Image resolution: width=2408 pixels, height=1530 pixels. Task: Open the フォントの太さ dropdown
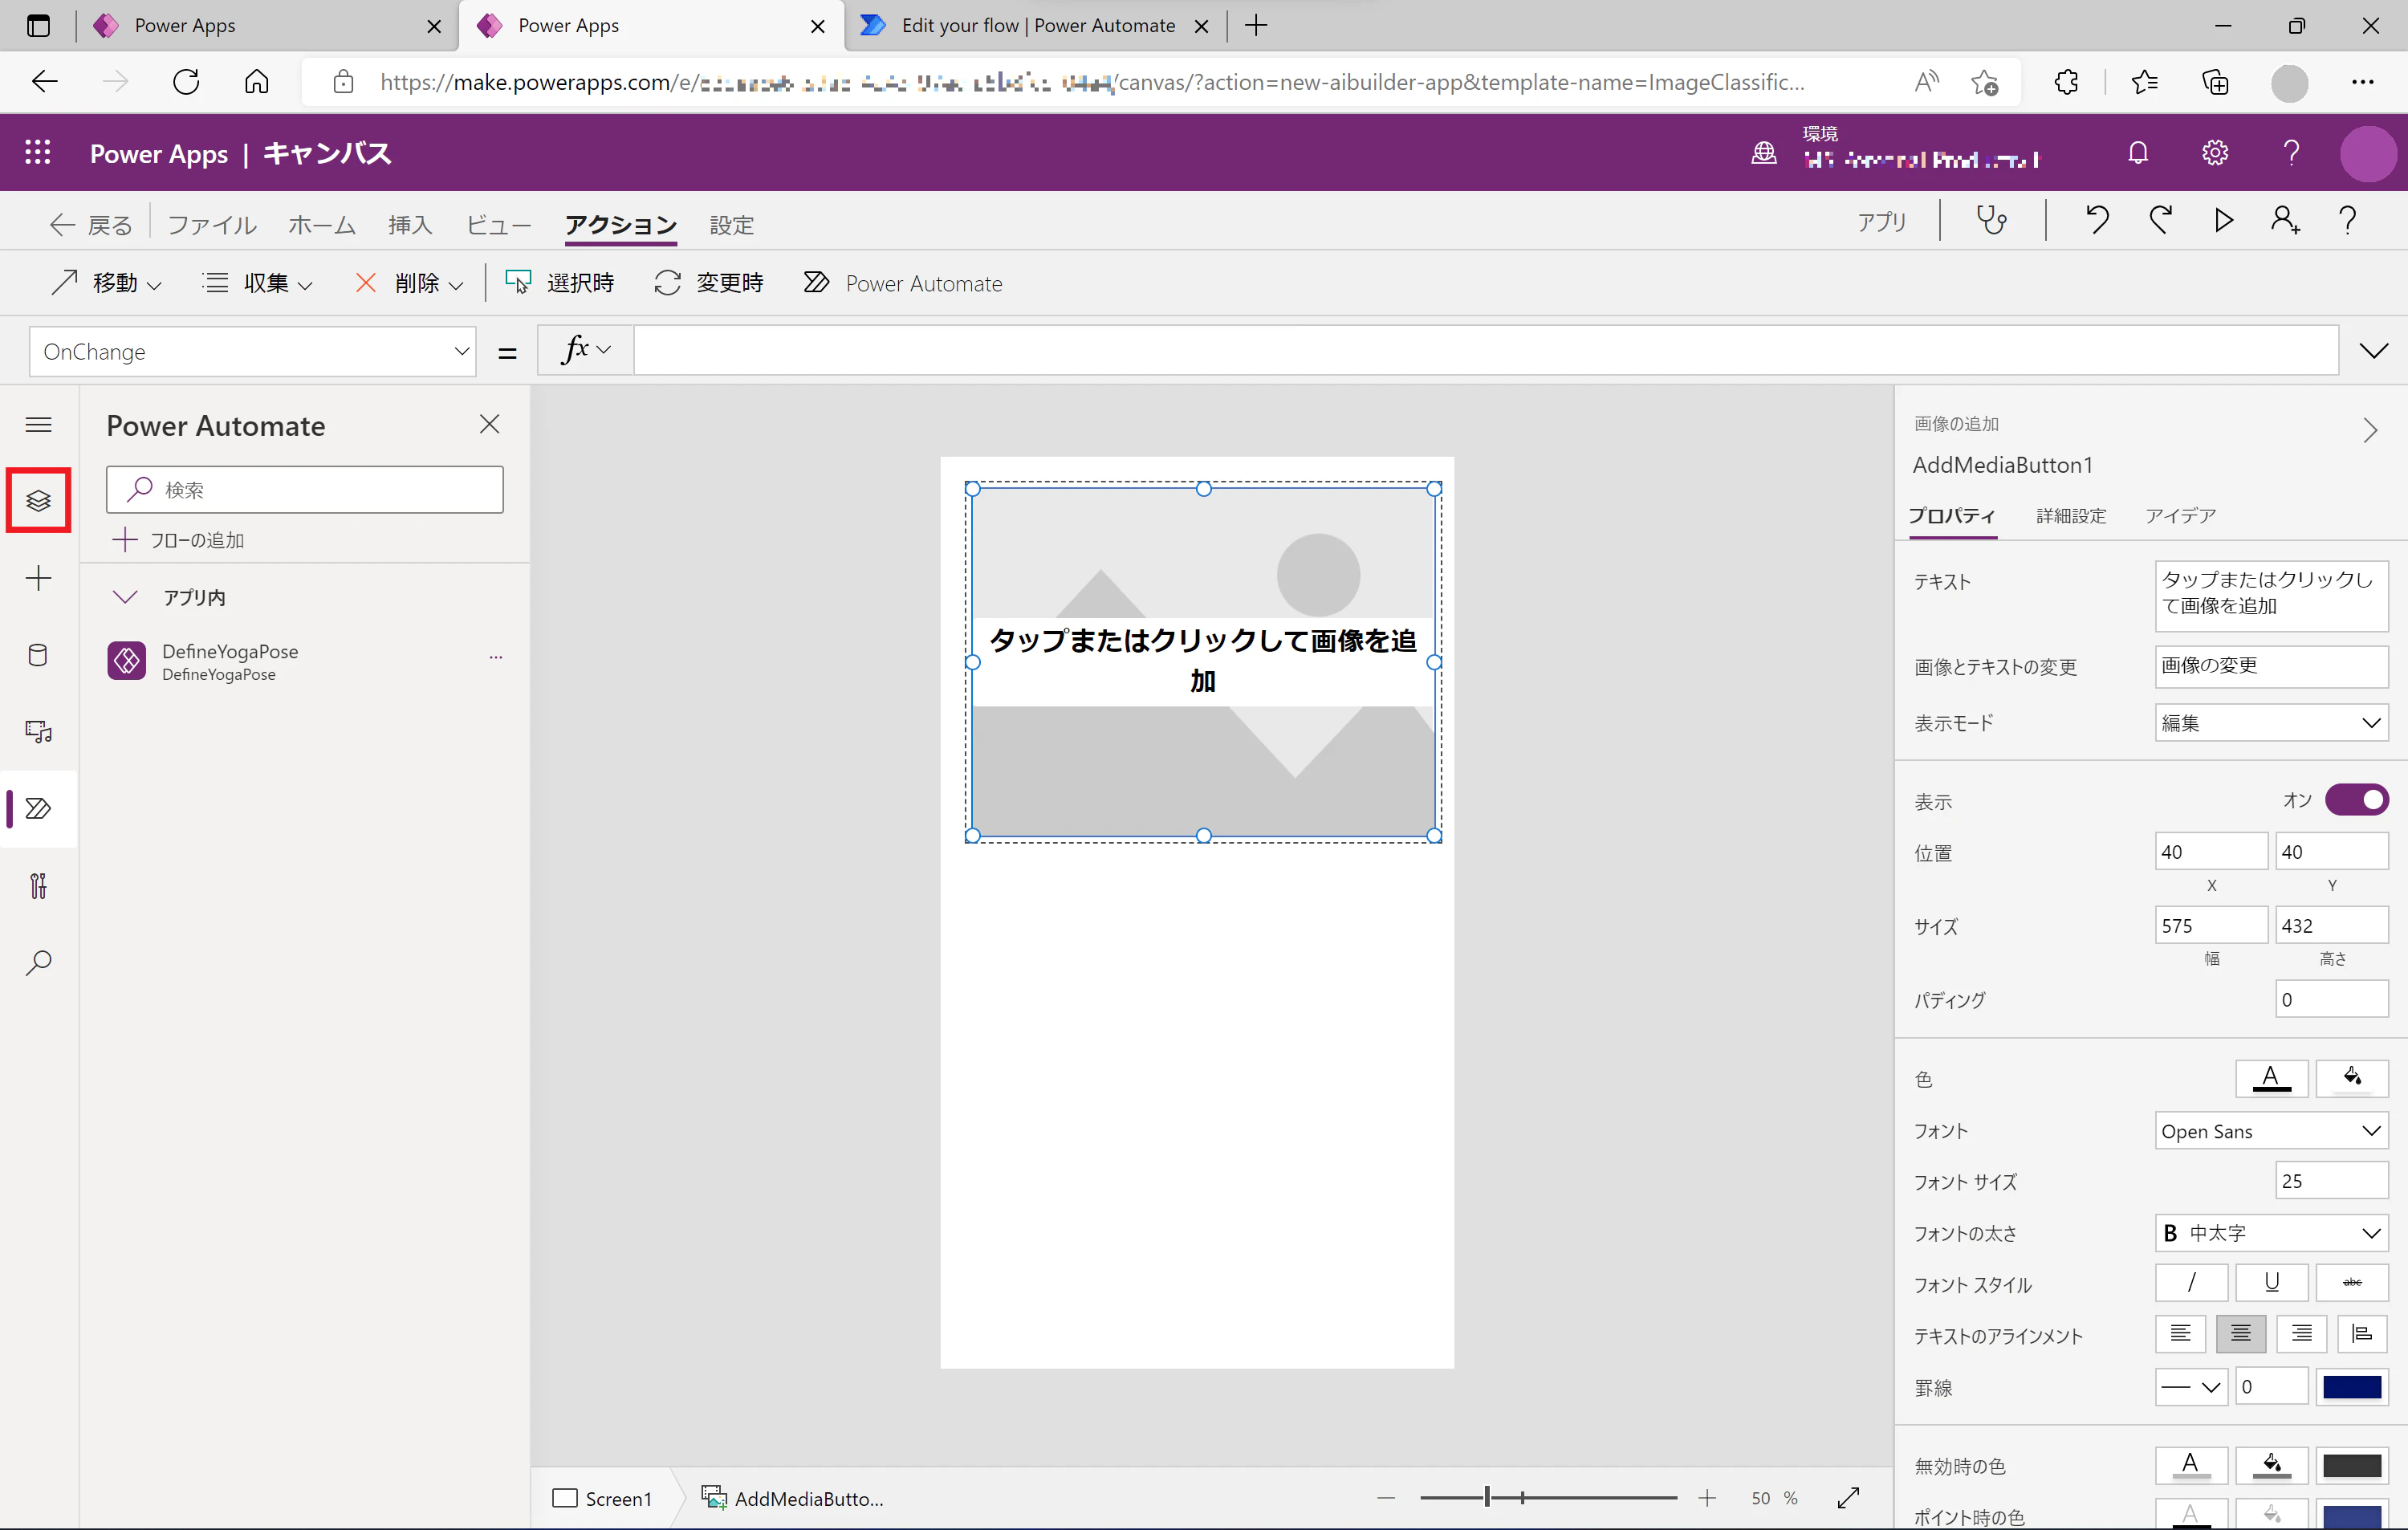pyautogui.click(x=2271, y=1233)
